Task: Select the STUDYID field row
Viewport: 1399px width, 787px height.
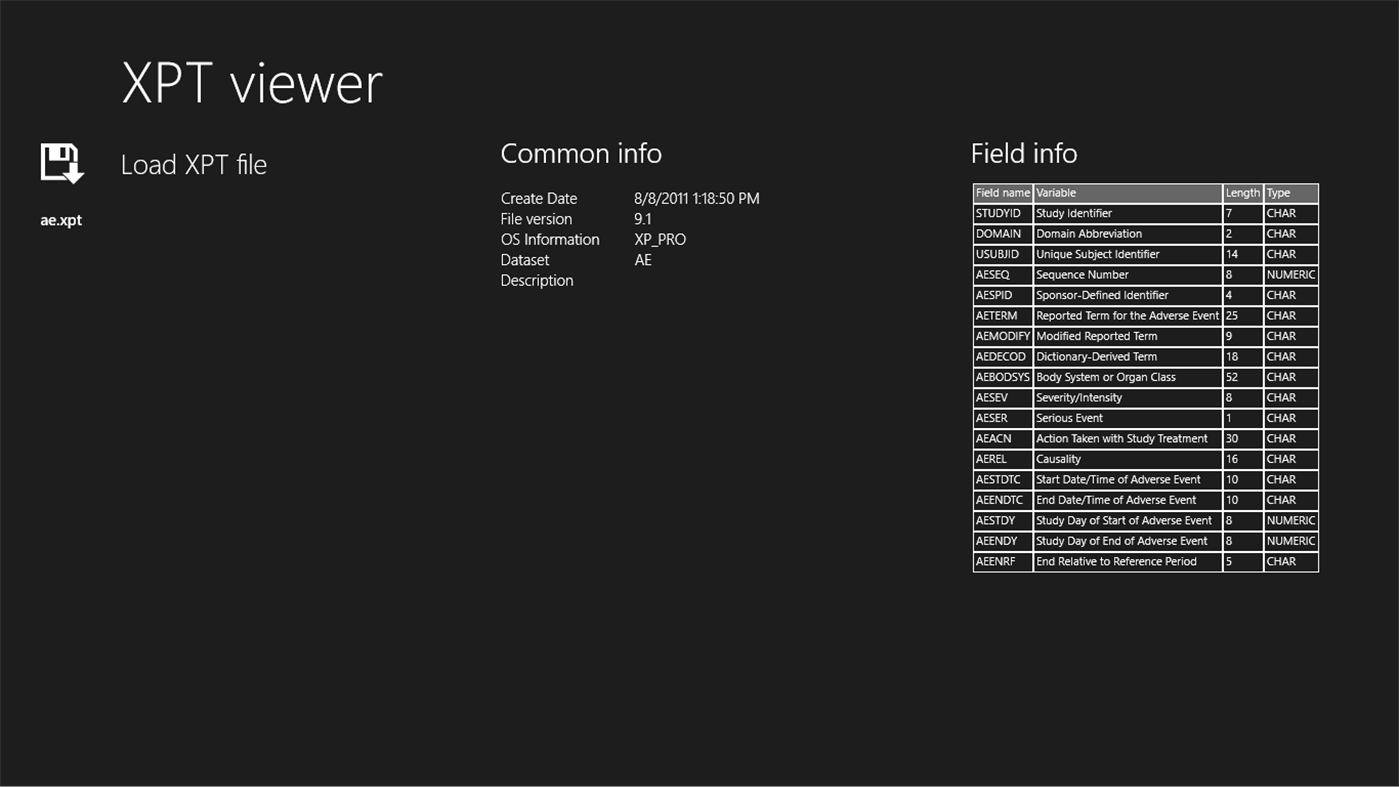Action: (x=1100, y=213)
